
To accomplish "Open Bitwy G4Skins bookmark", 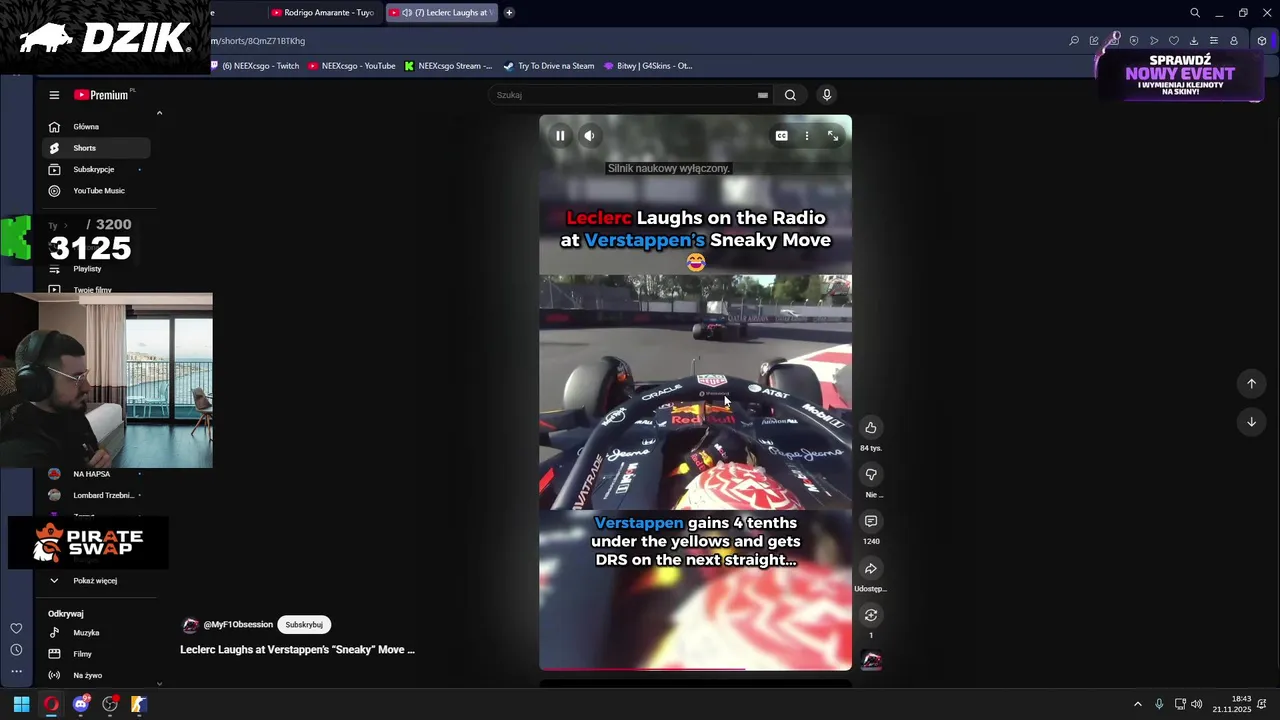I will (648, 66).
